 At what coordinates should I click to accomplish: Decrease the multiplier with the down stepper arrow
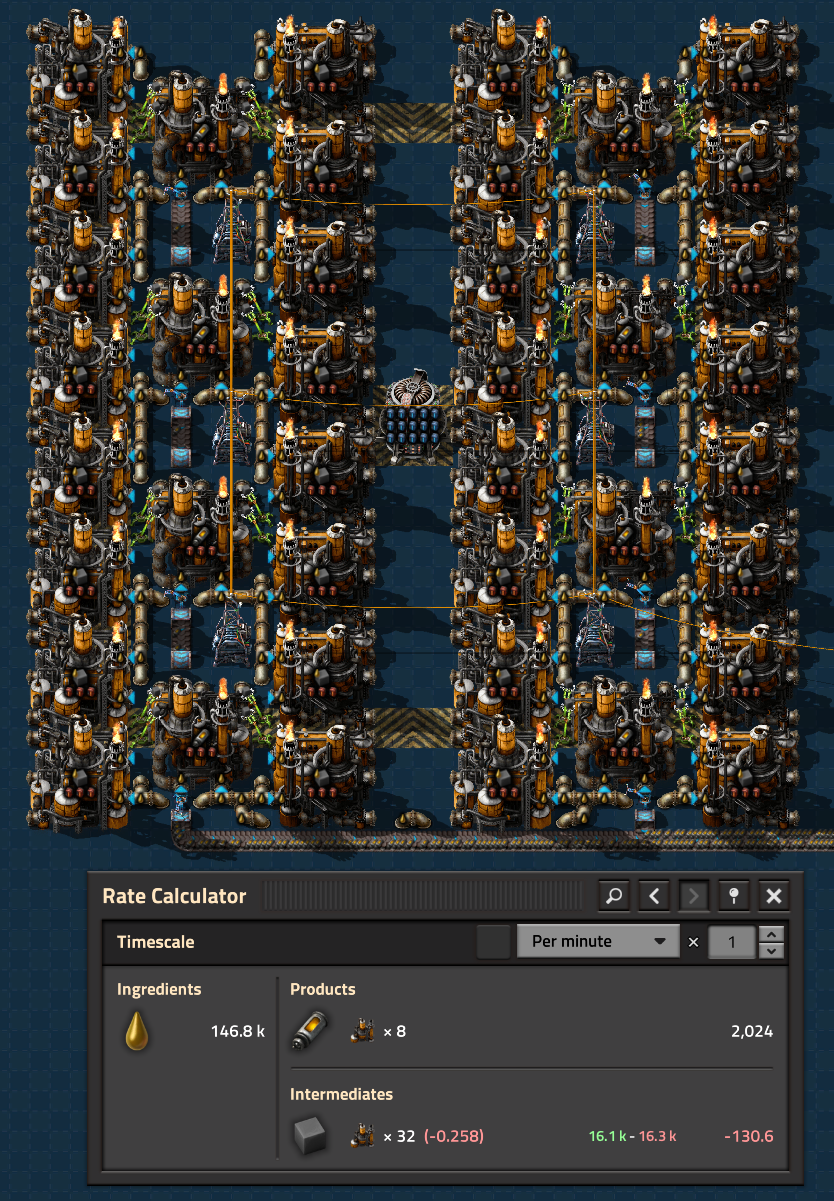pyautogui.click(x=771, y=950)
